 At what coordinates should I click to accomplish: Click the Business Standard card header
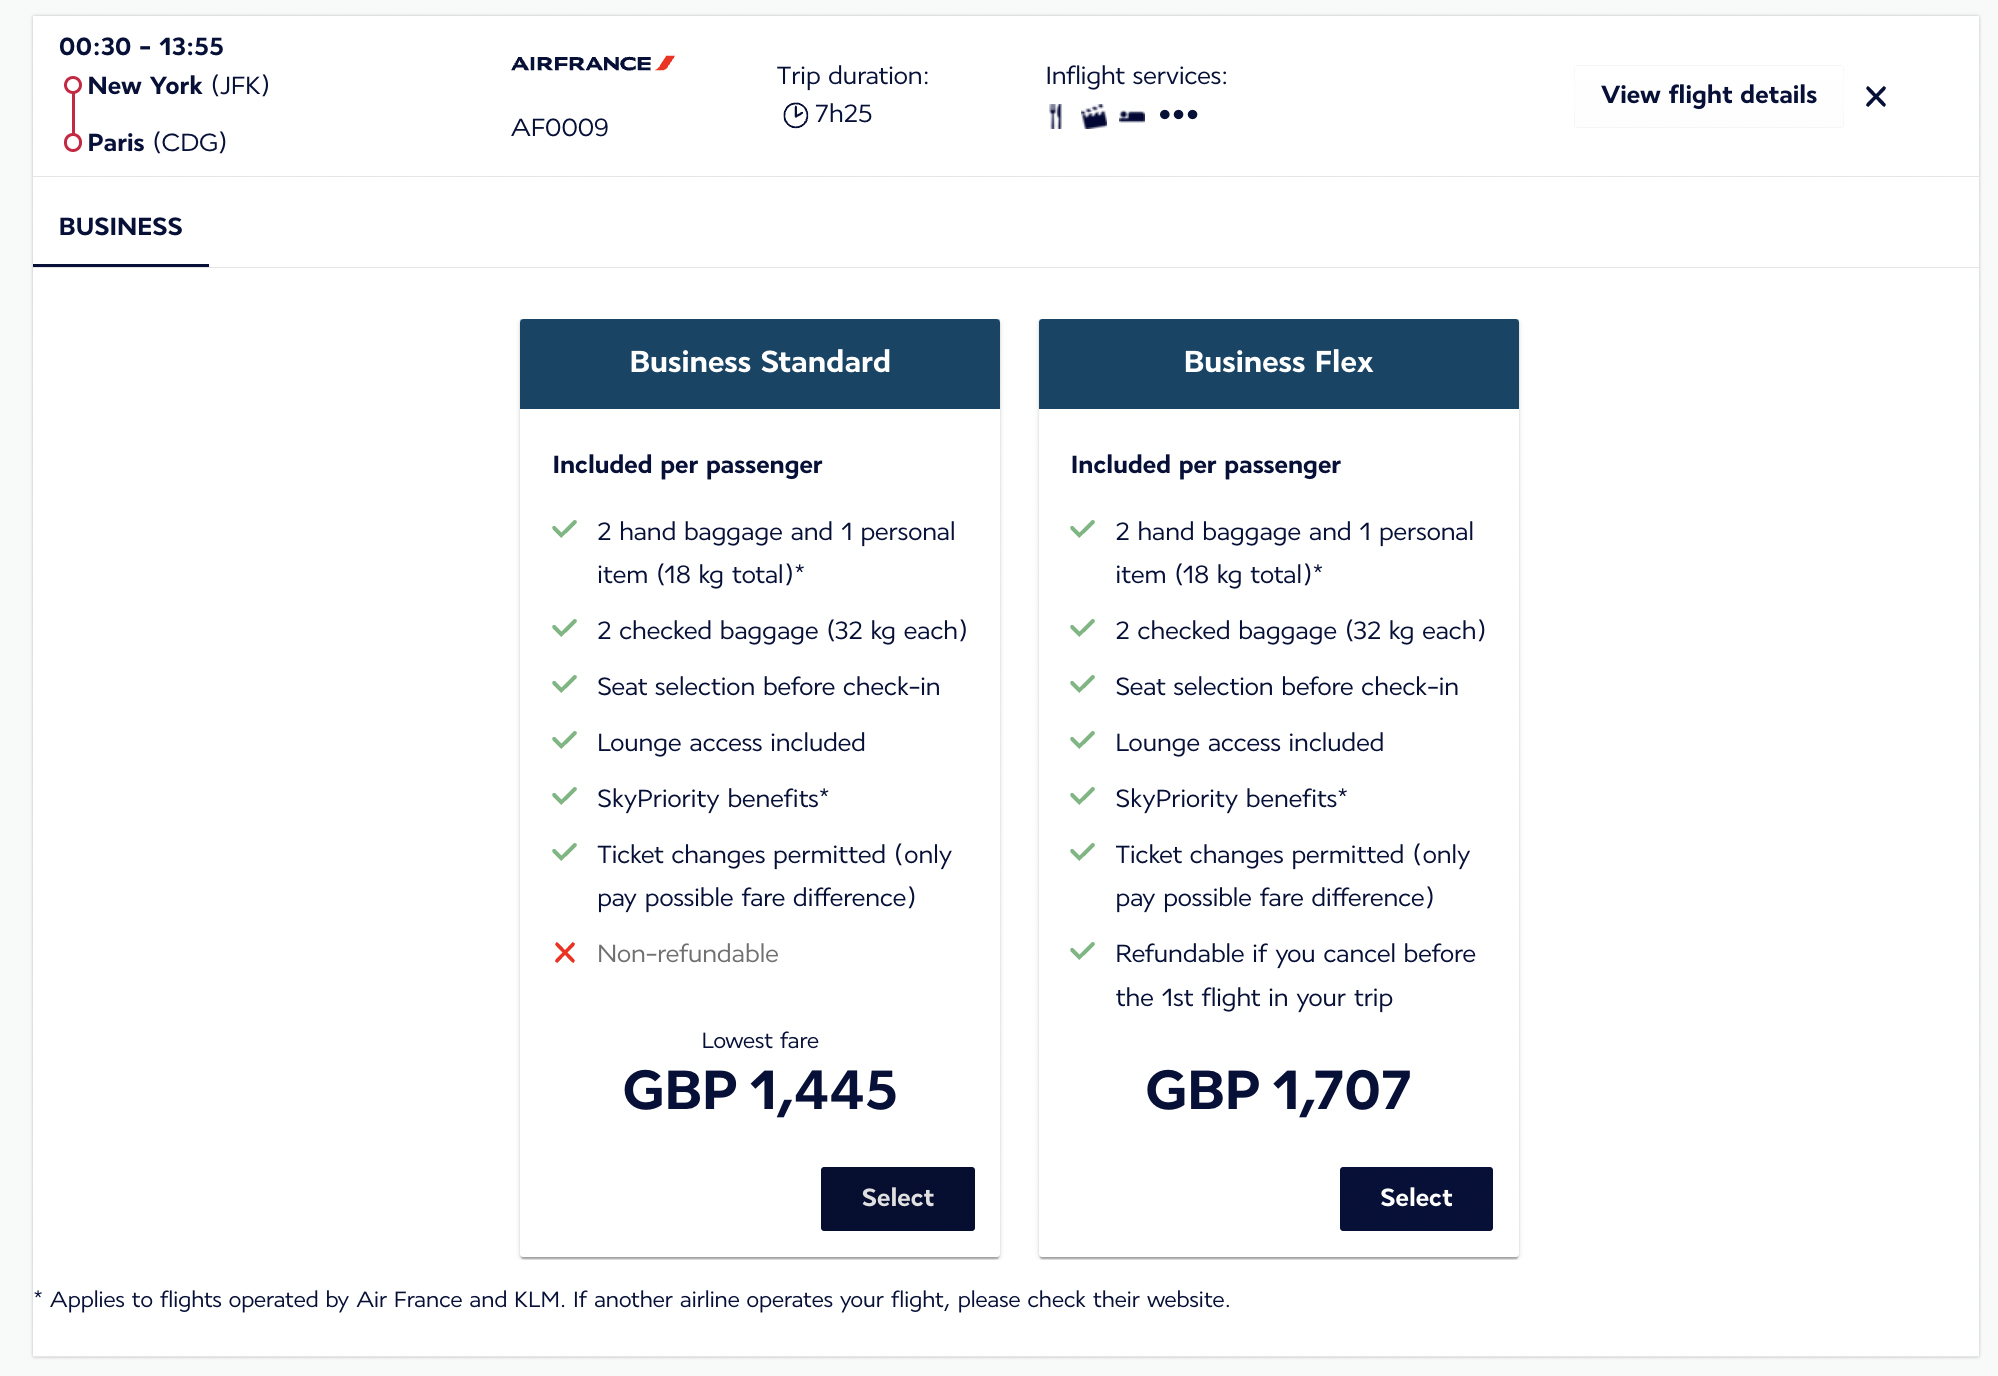[x=759, y=363]
